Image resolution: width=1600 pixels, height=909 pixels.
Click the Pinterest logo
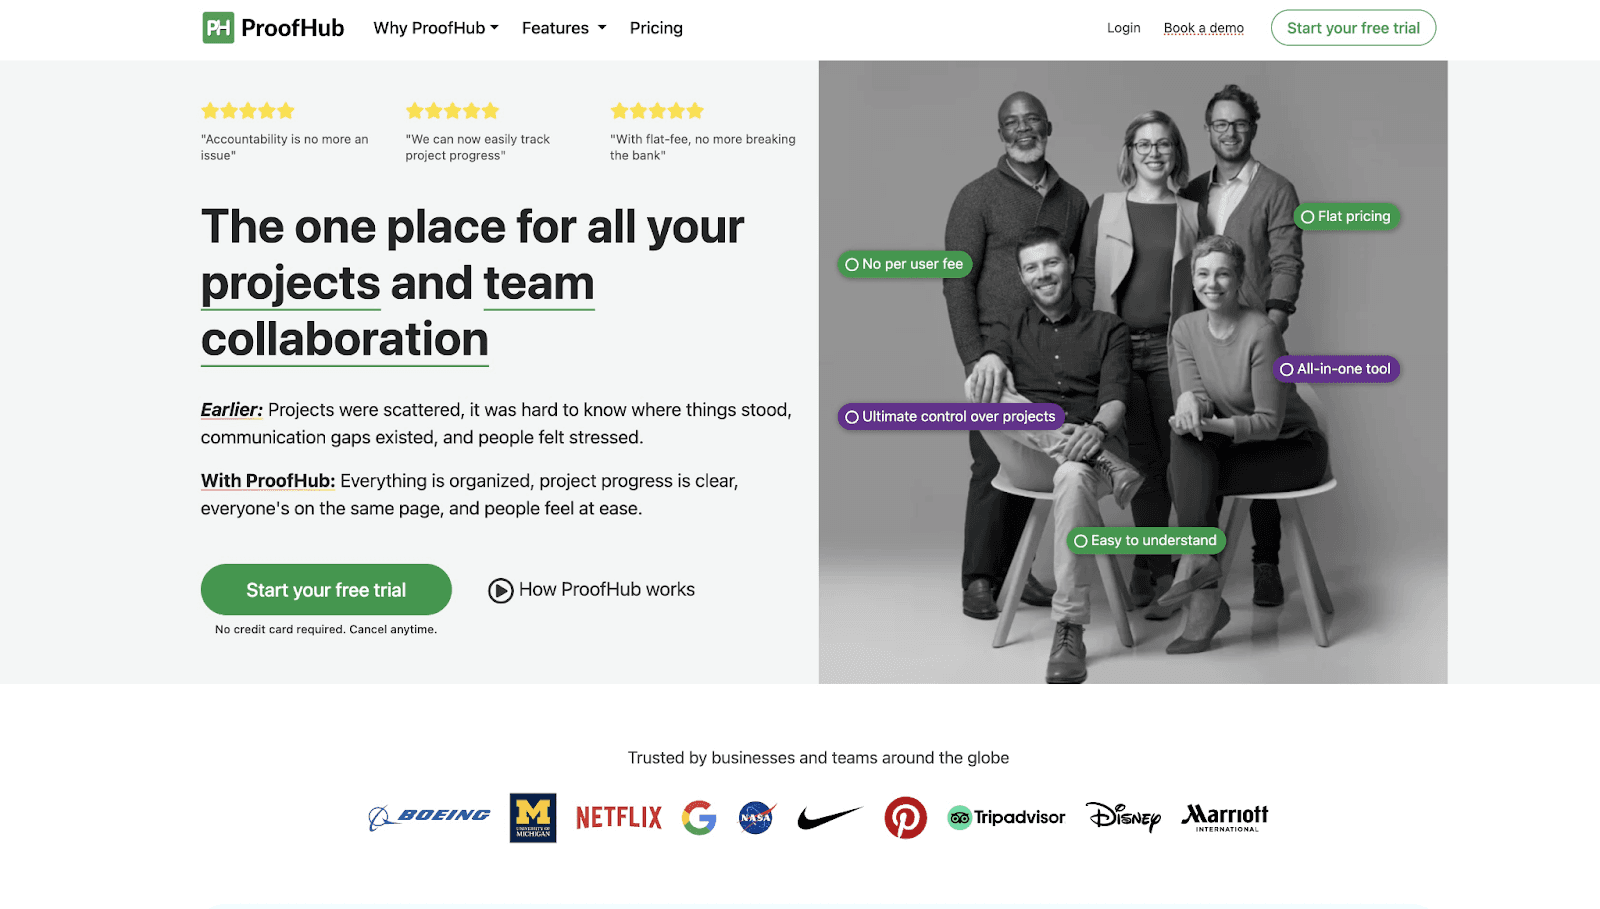point(906,818)
